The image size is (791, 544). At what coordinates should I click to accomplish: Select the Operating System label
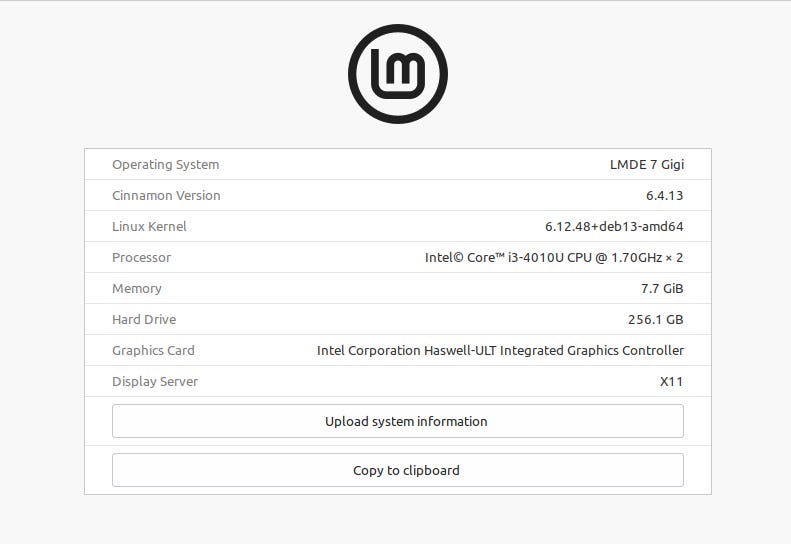coord(165,165)
